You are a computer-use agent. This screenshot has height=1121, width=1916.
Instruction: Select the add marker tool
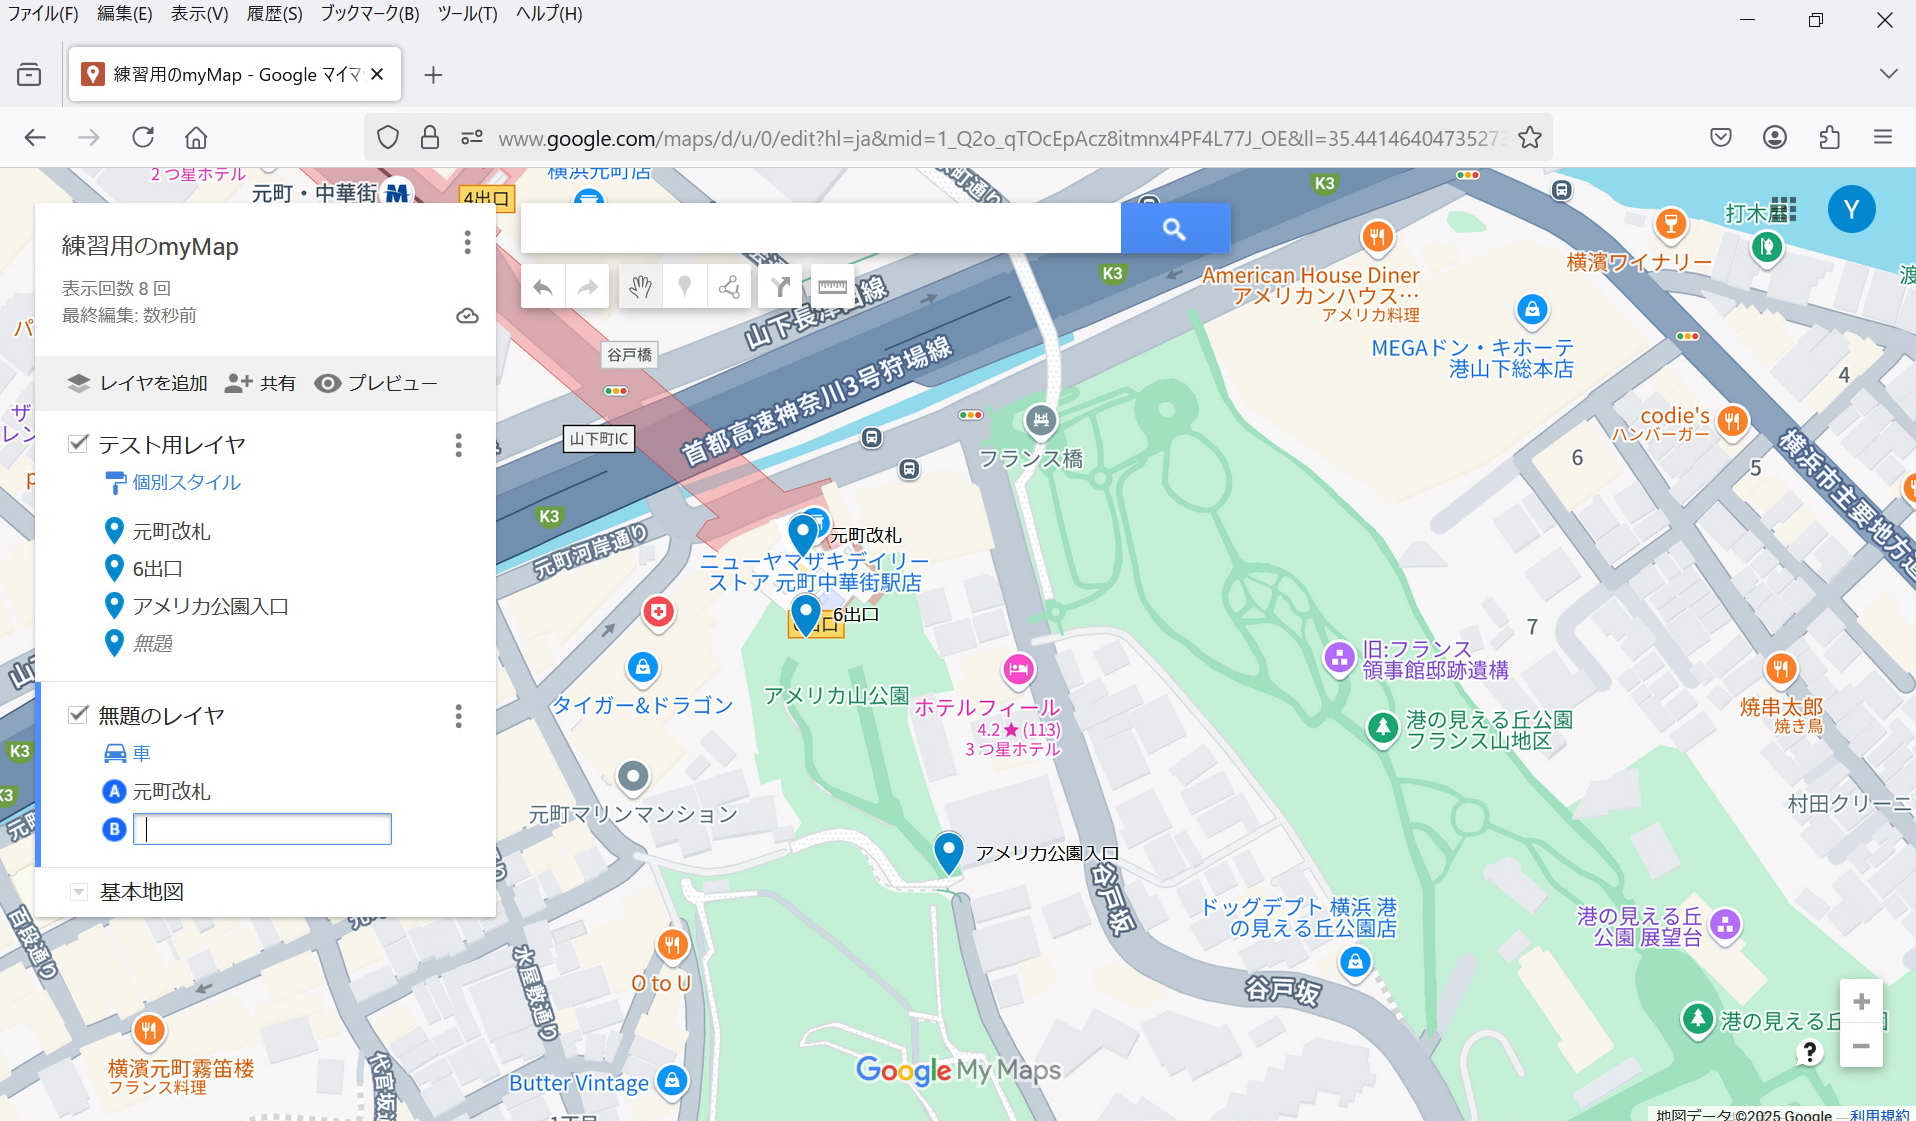pos(684,288)
